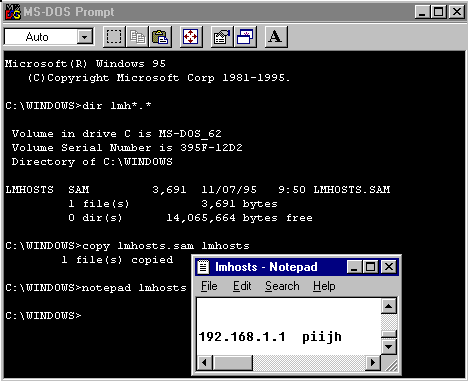Minimize the MS-DOS Prompt window
468x381 pixels.
pyautogui.click(x=422, y=12)
